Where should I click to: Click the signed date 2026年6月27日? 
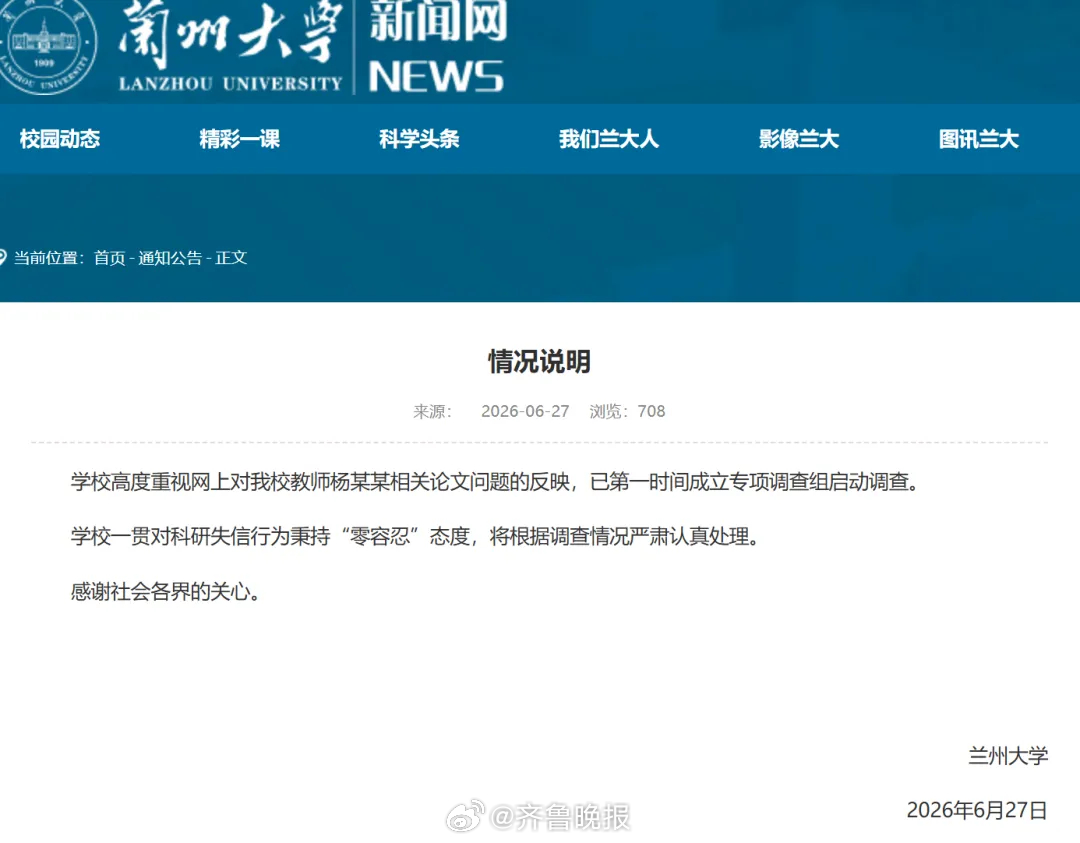977,810
